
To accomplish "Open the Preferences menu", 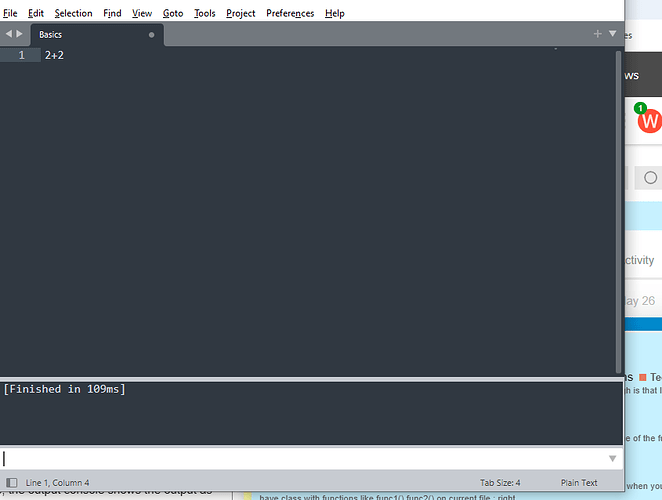I will click(x=290, y=14).
